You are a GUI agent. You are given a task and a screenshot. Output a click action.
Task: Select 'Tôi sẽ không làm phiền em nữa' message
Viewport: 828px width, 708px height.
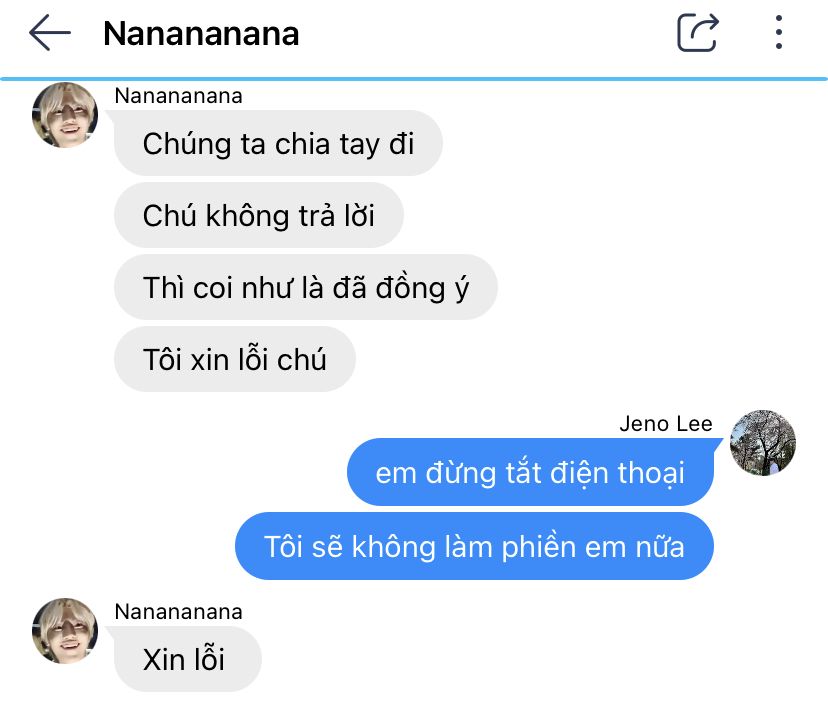[x=474, y=546]
